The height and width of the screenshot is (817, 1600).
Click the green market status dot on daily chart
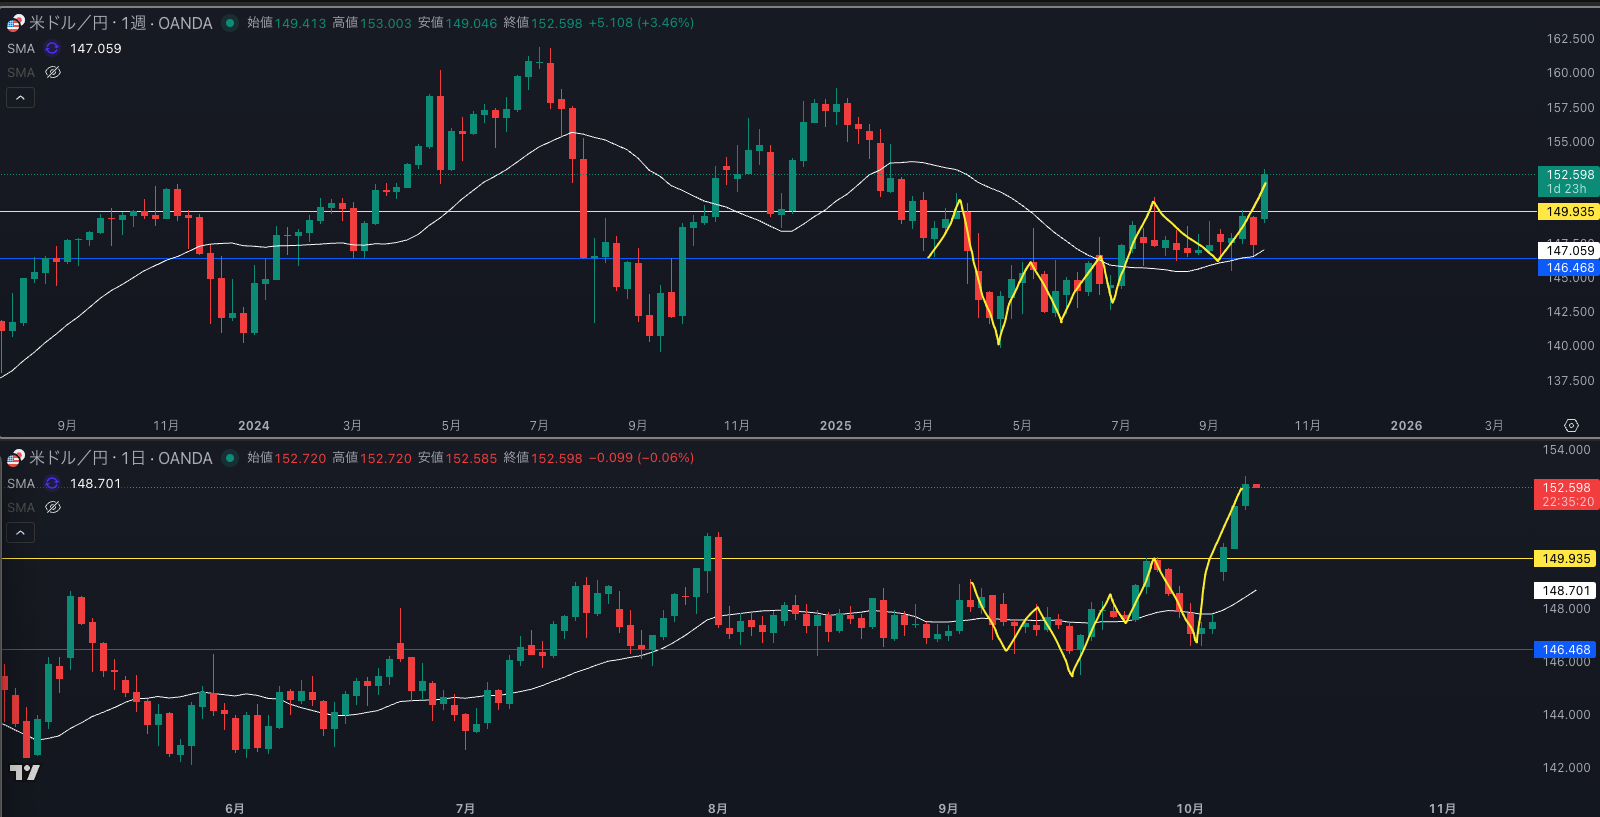tap(230, 458)
